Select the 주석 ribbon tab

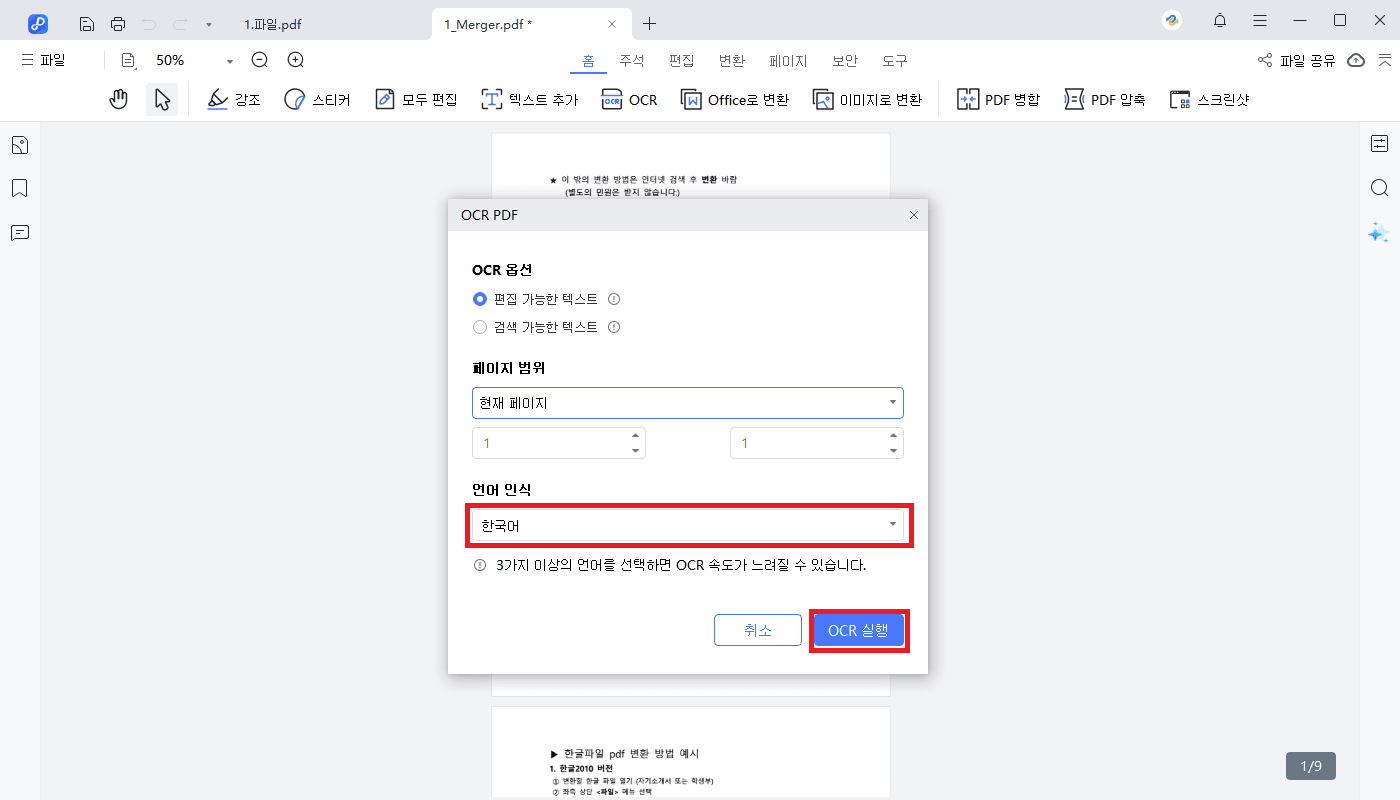tap(631, 60)
